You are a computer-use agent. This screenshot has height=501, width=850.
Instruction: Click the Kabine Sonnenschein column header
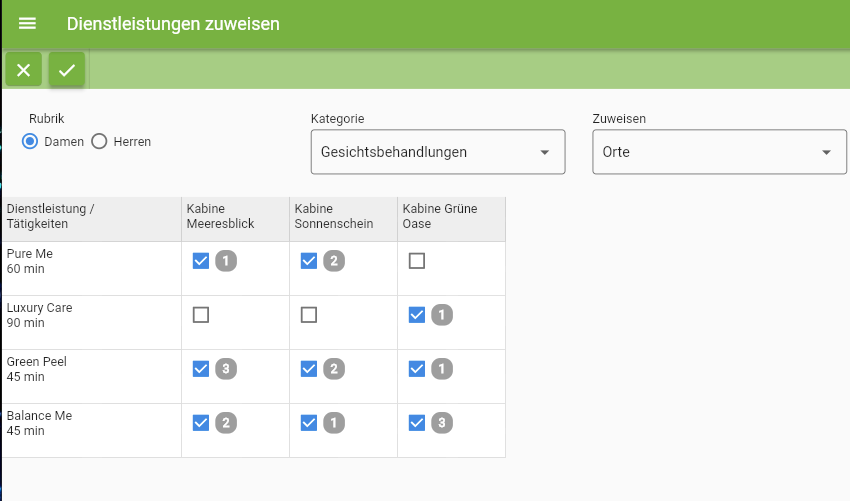pyautogui.click(x=344, y=219)
